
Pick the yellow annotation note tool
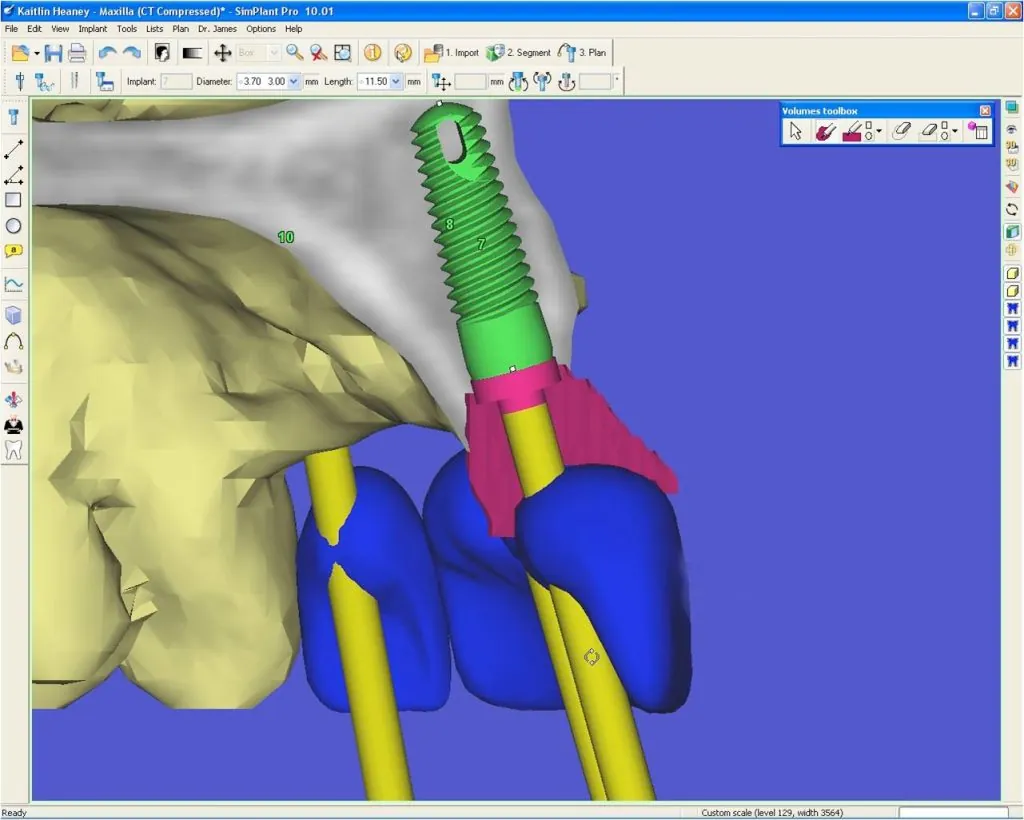click(14, 252)
